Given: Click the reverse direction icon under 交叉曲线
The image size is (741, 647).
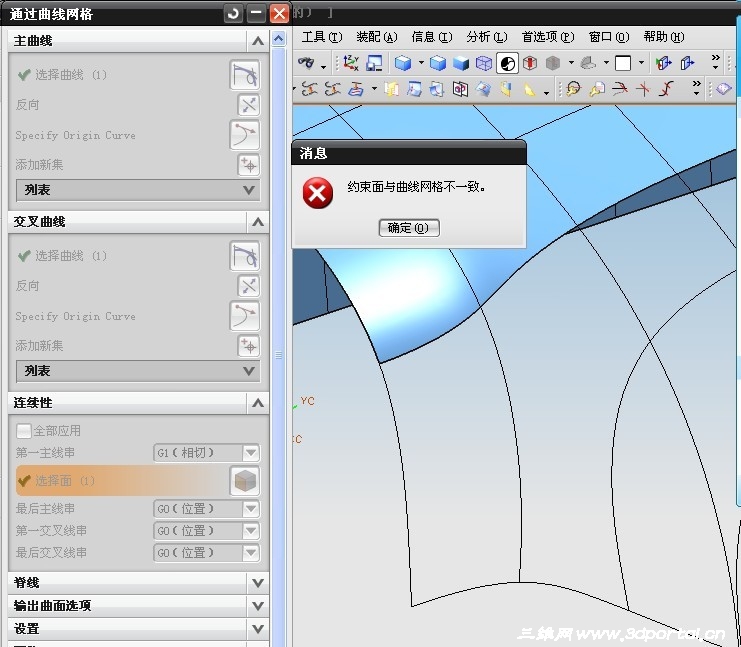Looking at the screenshot, I should click(249, 286).
